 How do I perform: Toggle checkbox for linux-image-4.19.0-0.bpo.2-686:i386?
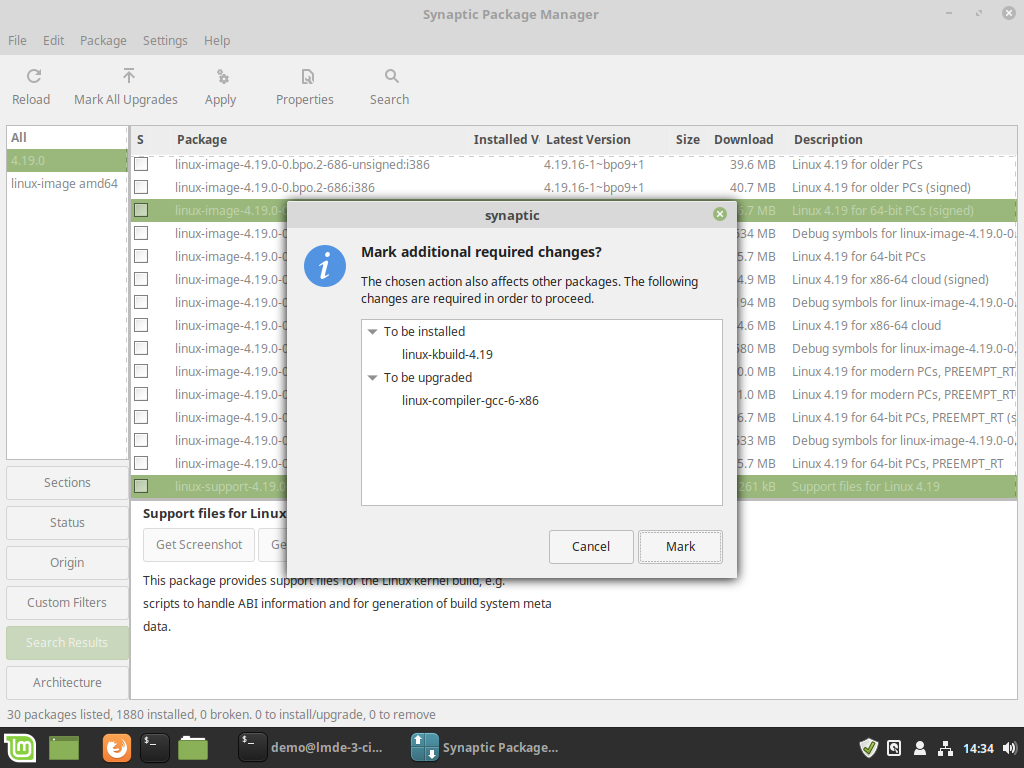tap(141, 187)
